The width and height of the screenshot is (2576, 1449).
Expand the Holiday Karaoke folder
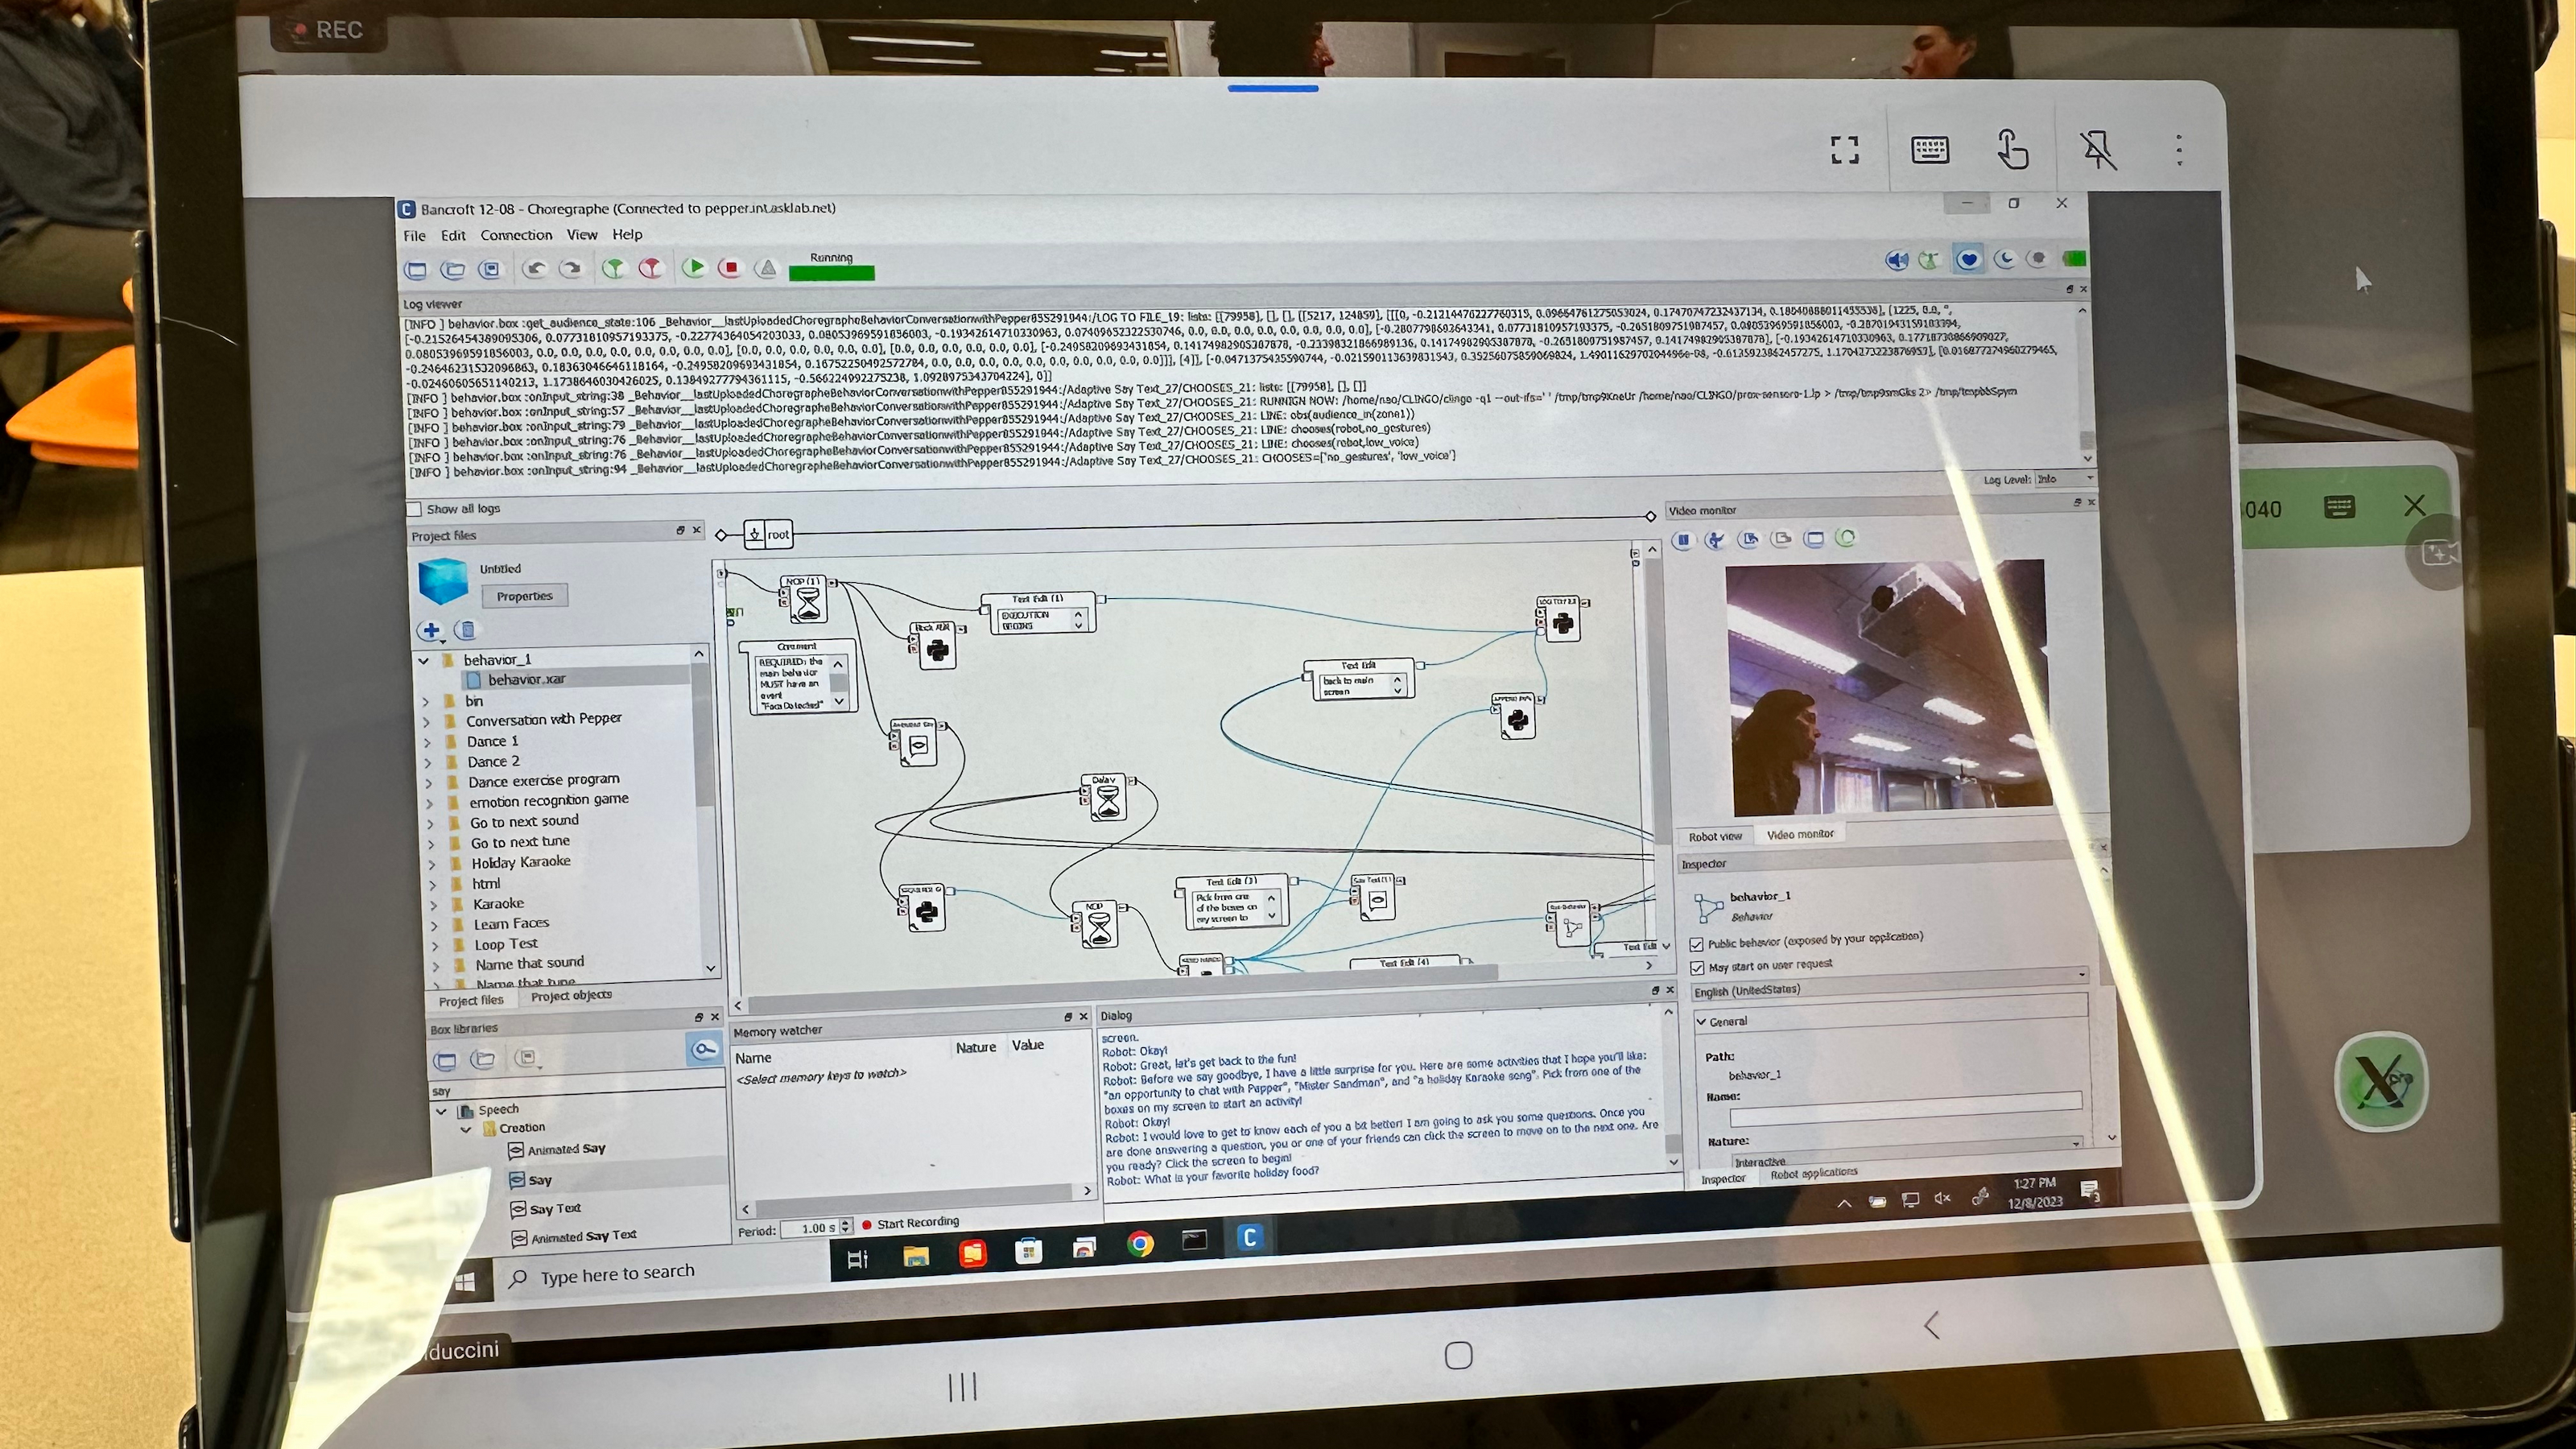pos(431,864)
